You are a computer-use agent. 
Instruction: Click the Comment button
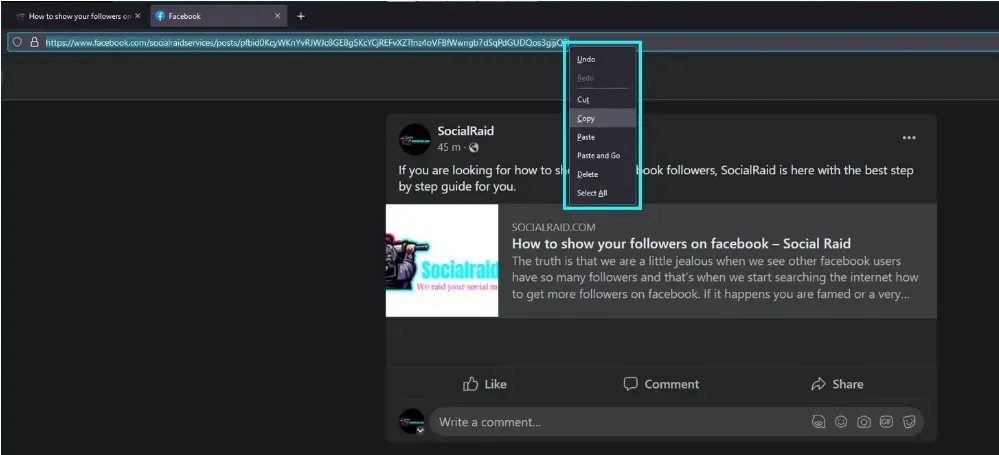pos(661,384)
